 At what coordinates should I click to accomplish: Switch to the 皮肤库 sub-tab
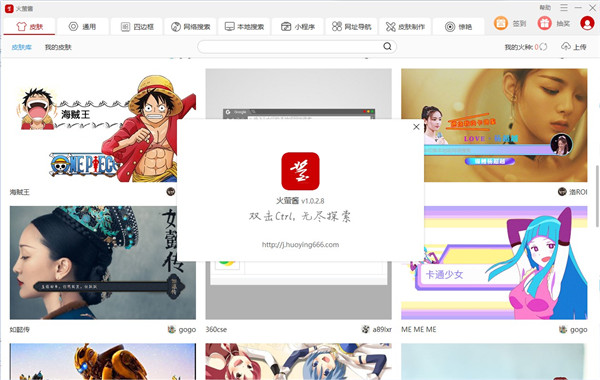coord(22,47)
